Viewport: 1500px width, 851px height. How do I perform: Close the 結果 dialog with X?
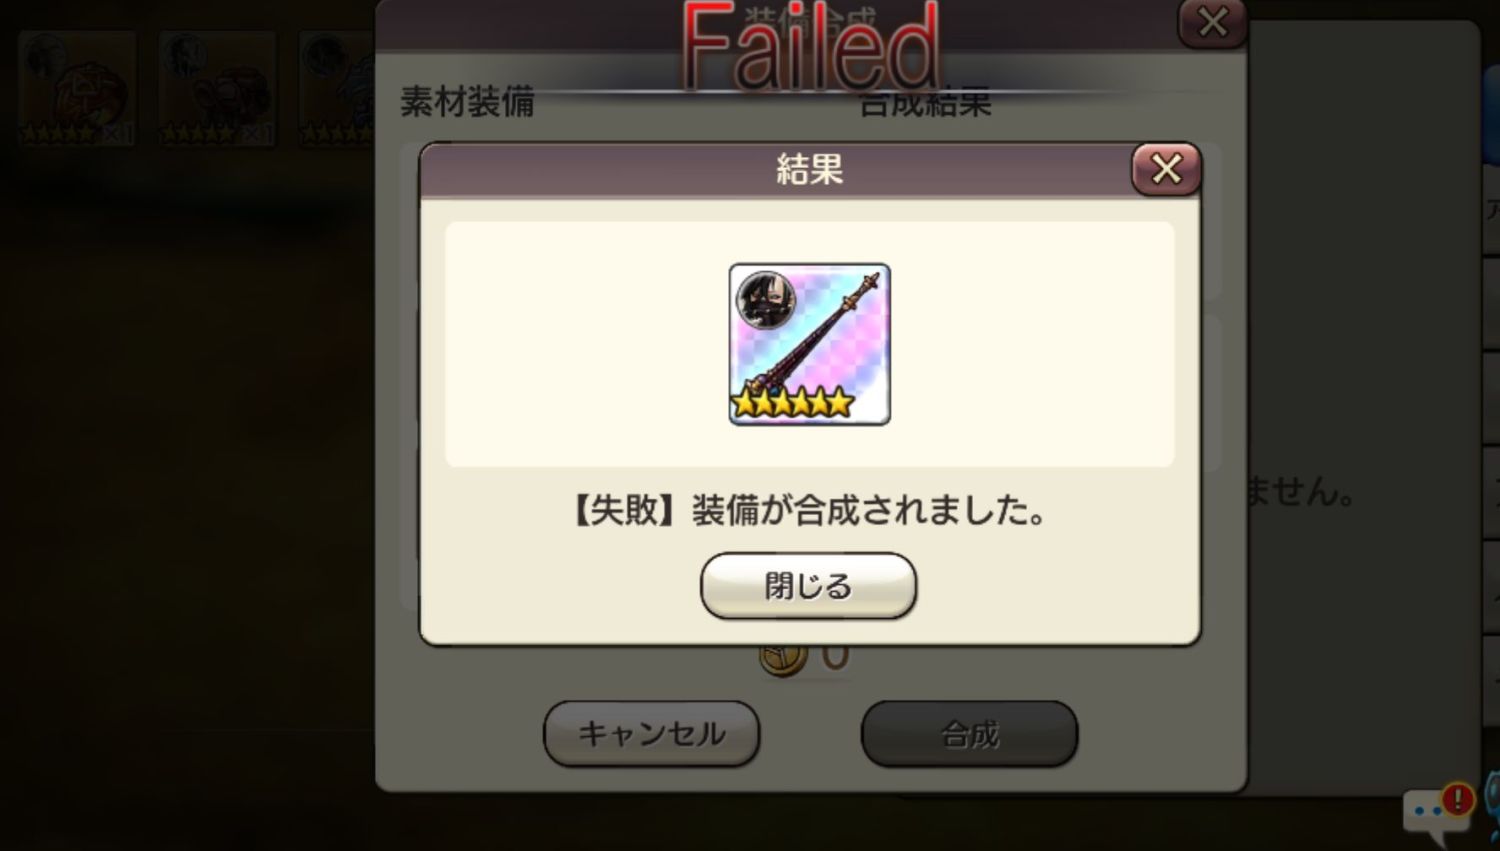tap(1166, 169)
